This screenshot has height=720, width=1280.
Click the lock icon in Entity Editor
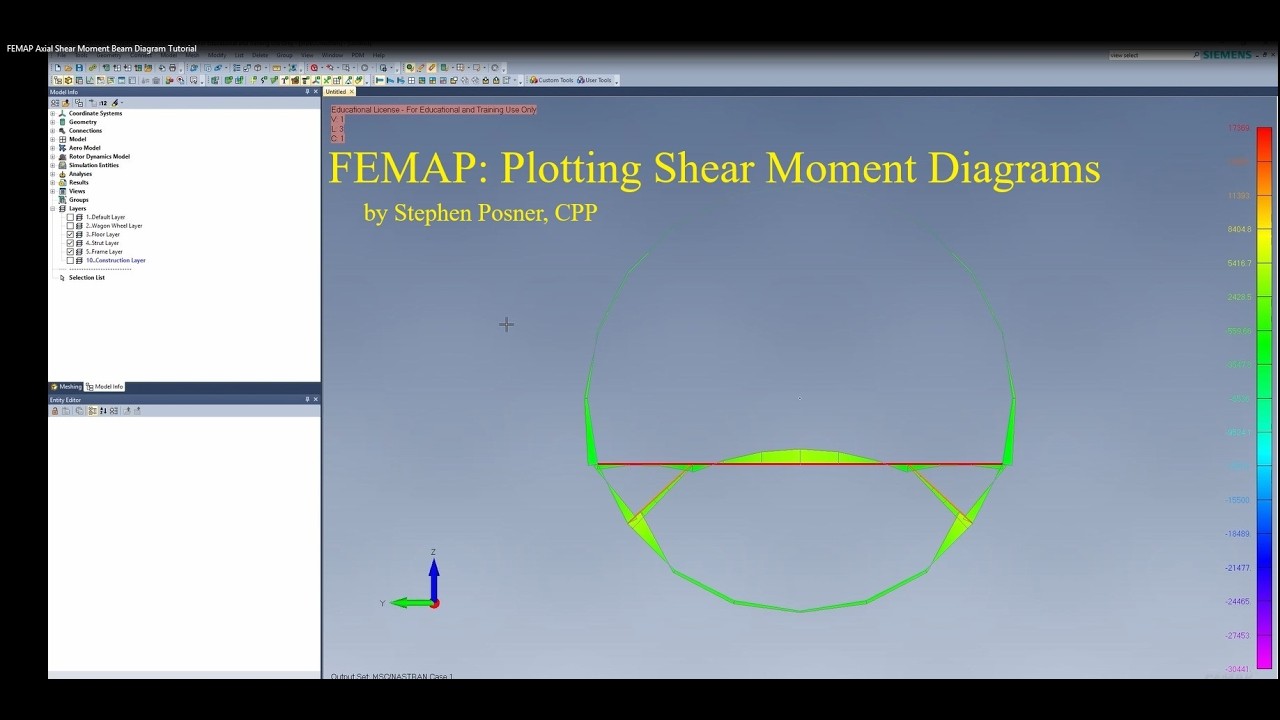click(55, 411)
